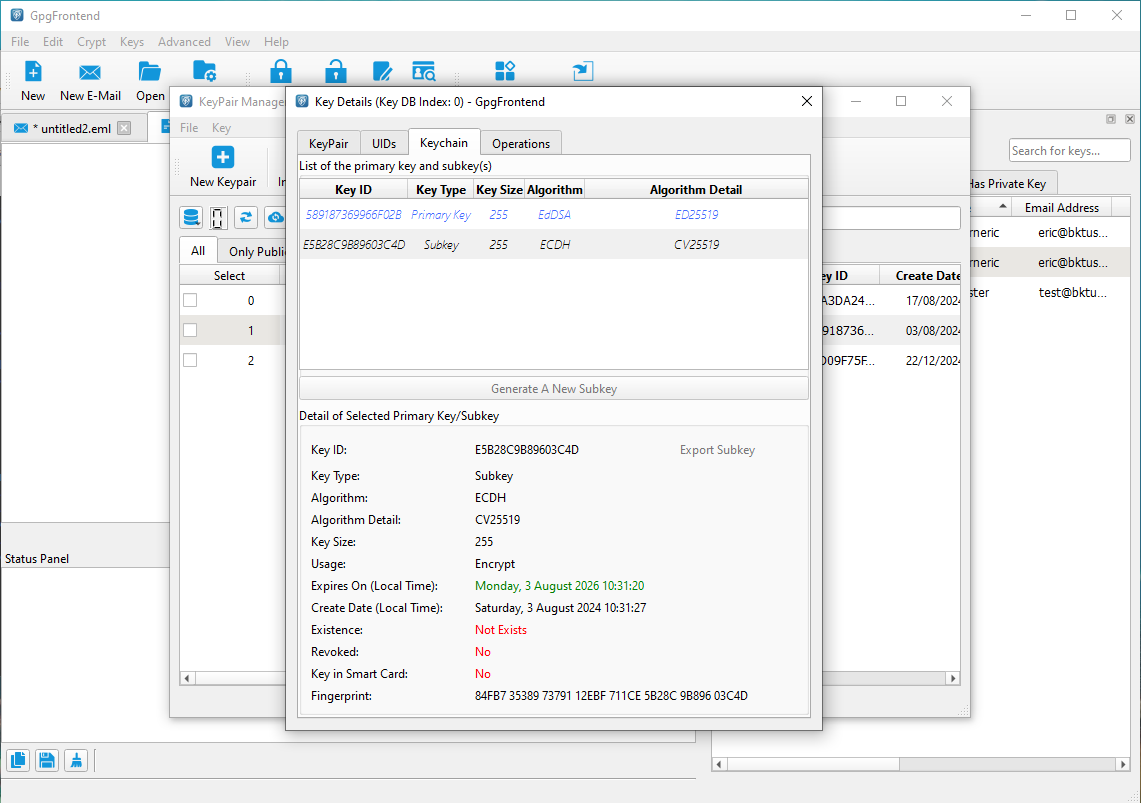Click the refresh arrows icon in KeyPair Manager
The width and height of the screenshot is (1141, 803).
point(246,217)
